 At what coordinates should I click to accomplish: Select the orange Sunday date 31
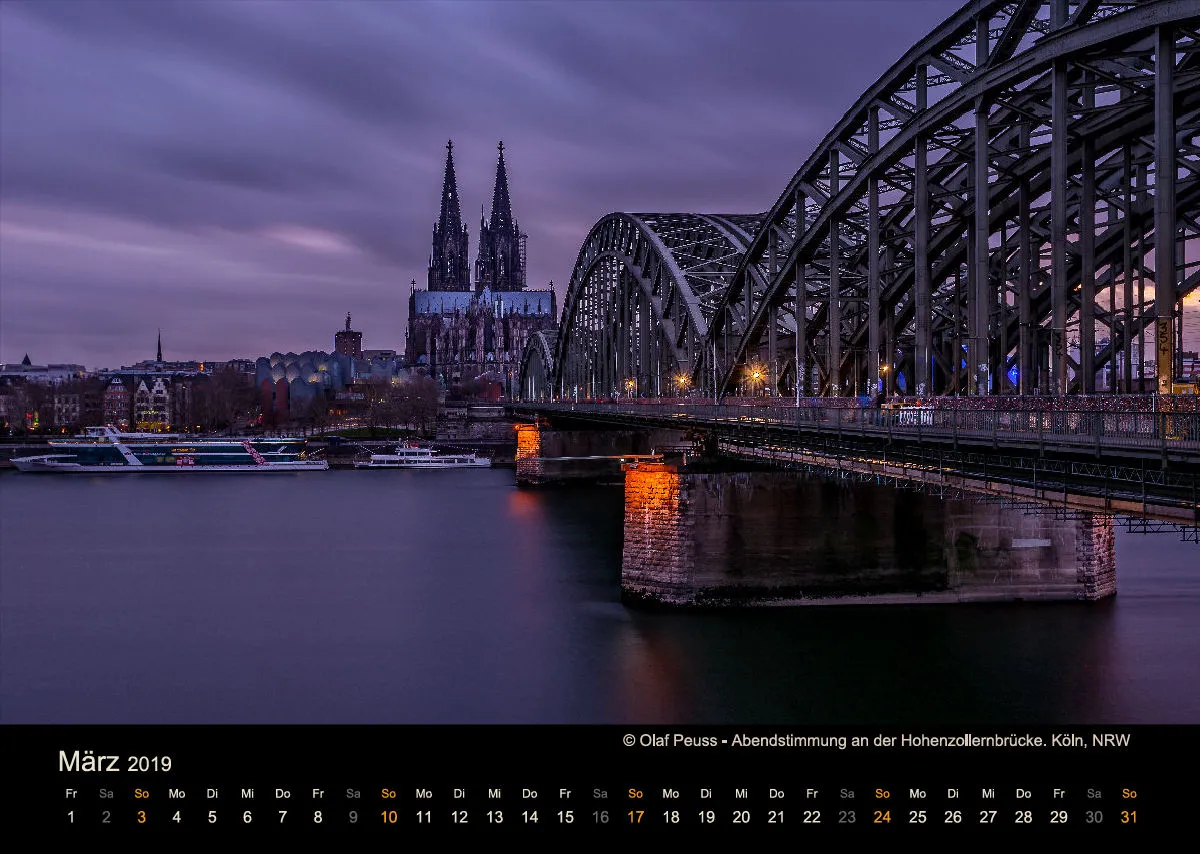pos(1129,817)
